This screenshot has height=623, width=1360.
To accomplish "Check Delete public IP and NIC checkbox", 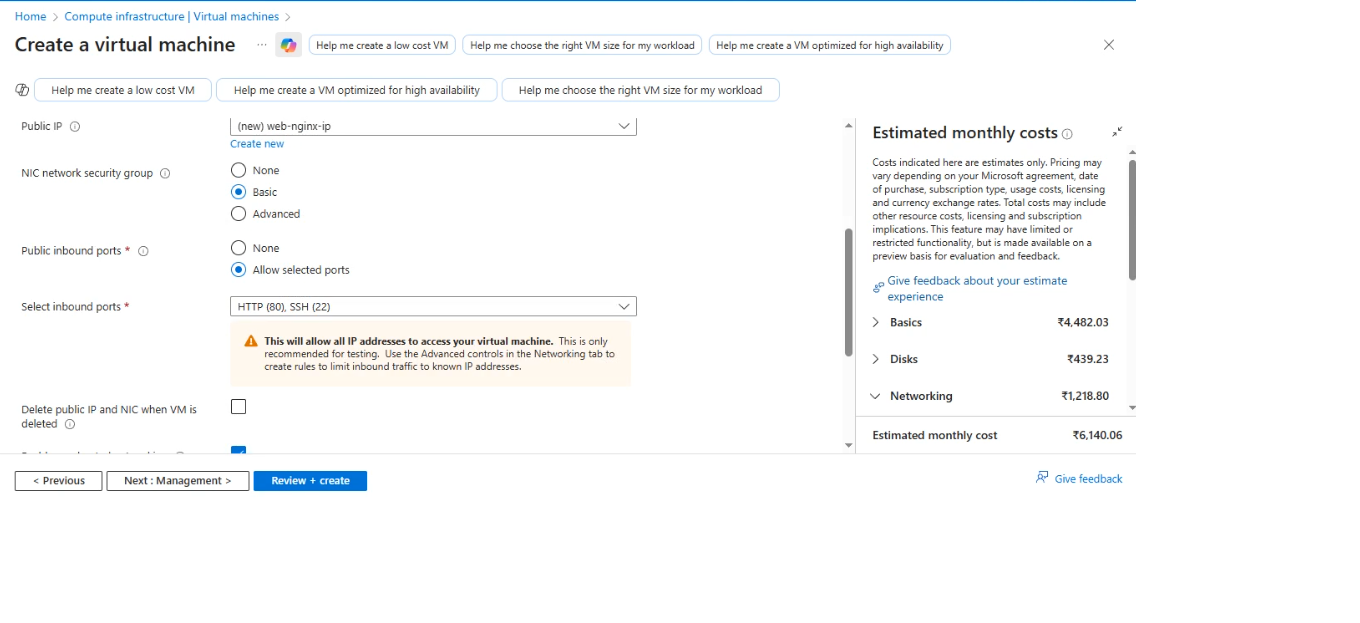I will point(238,406).
